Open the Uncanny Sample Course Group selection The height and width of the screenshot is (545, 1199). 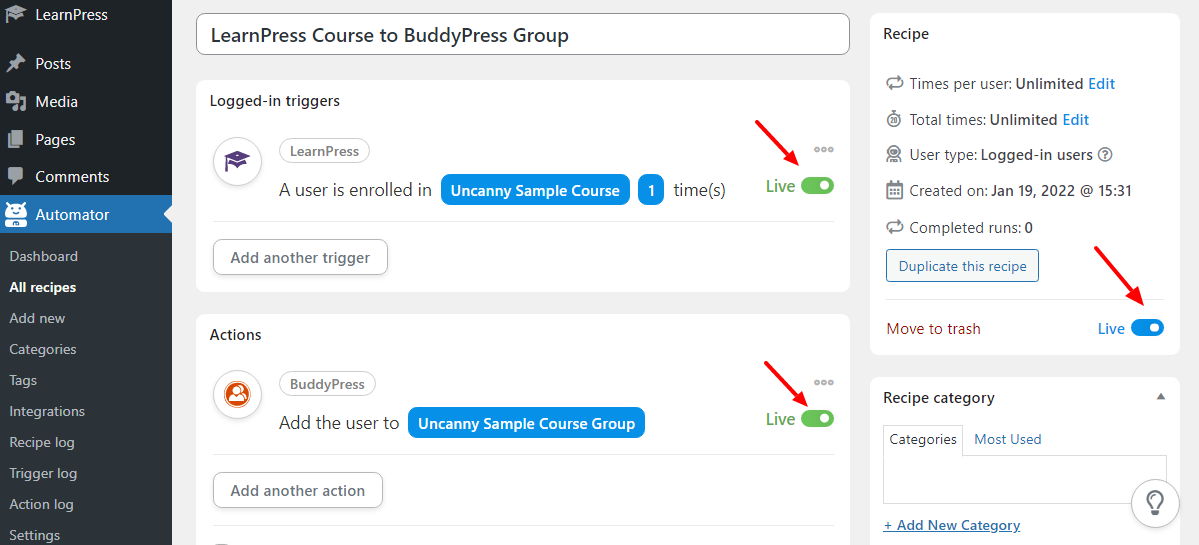tap(527, 423)
